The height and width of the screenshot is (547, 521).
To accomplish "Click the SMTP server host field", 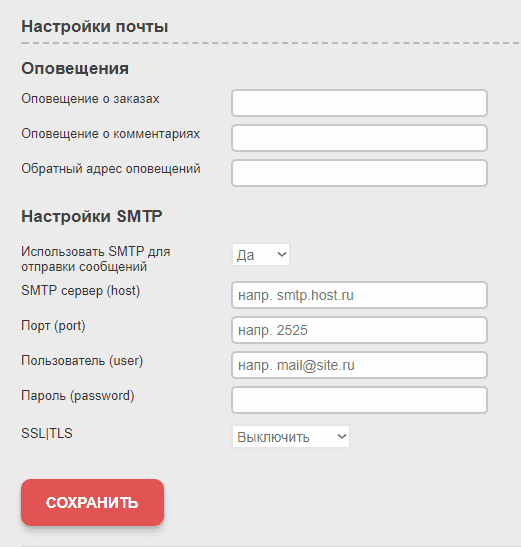I will pos(359,295).
